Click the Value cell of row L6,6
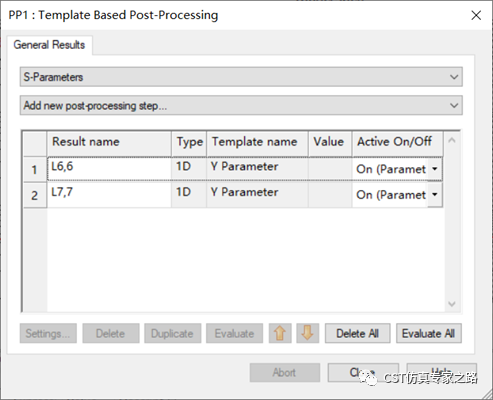 (x=330, y=169)
